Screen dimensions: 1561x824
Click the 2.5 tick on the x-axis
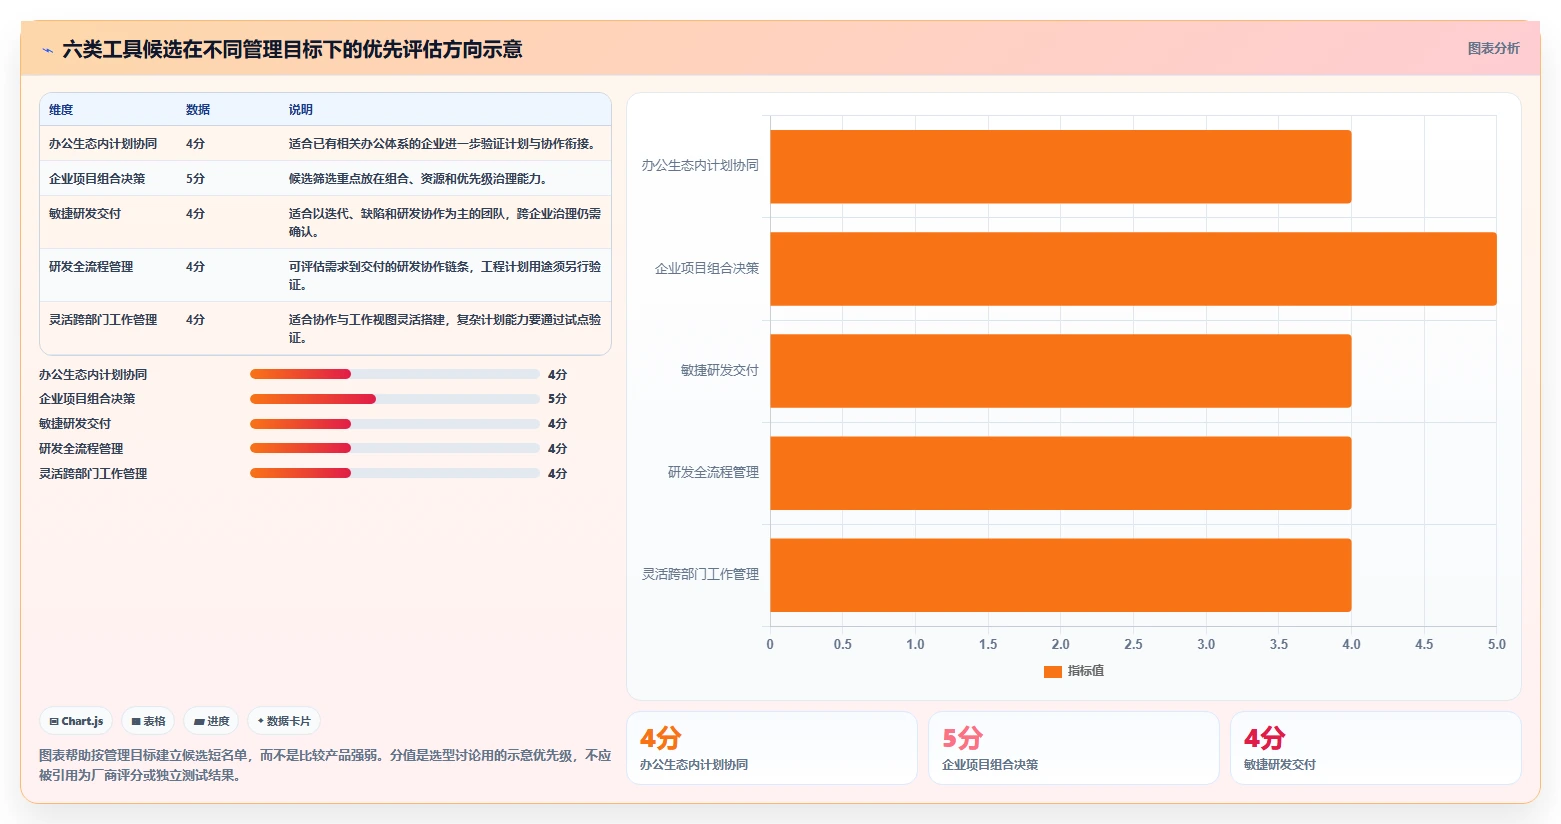pyautogui.click(x=1133, y=644)
